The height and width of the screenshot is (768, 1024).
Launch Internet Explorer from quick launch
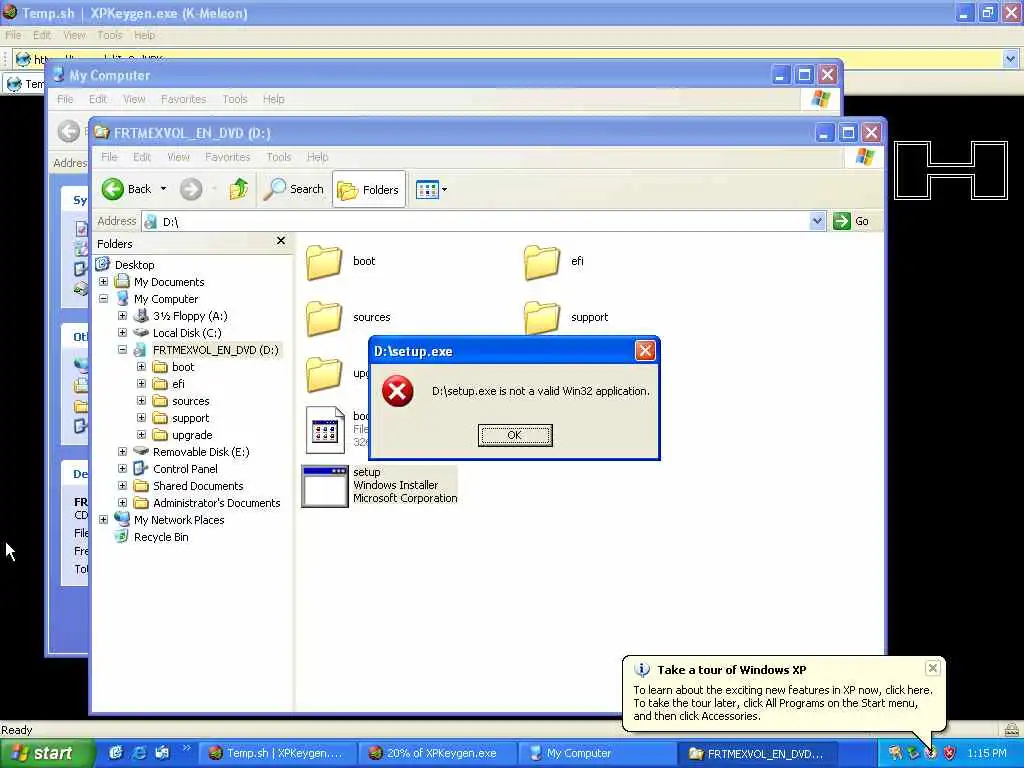(139, 753)
